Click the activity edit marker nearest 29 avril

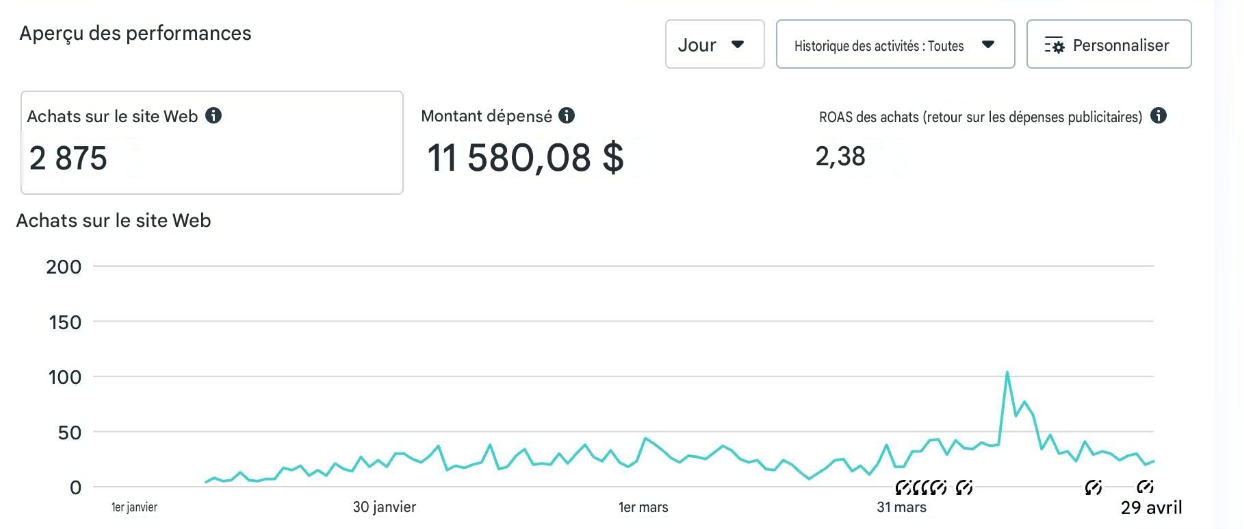(x=1146, y=487)
